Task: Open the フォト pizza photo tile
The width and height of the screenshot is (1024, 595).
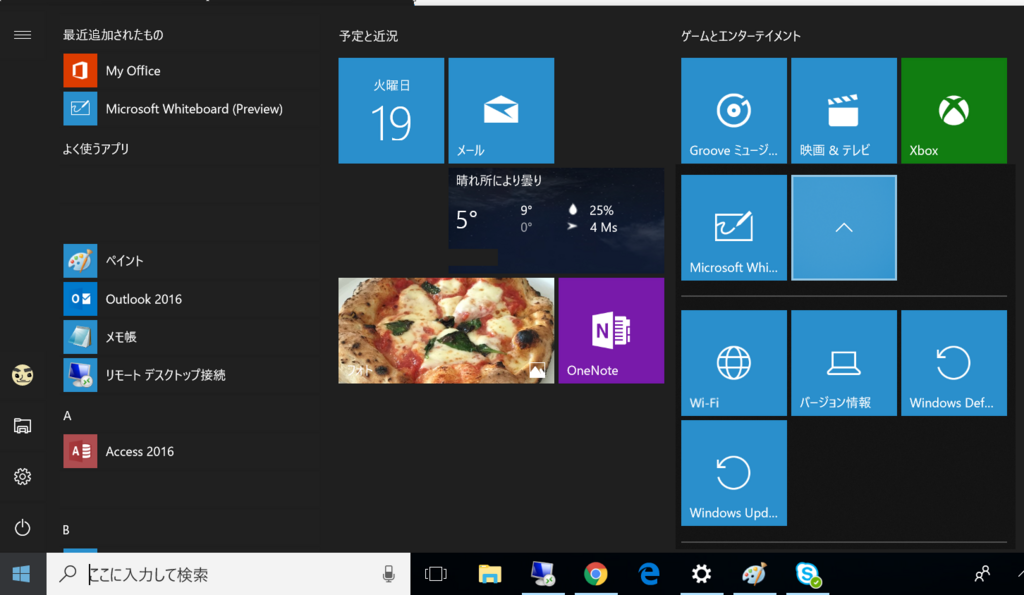Action: [x=446, y=330]
